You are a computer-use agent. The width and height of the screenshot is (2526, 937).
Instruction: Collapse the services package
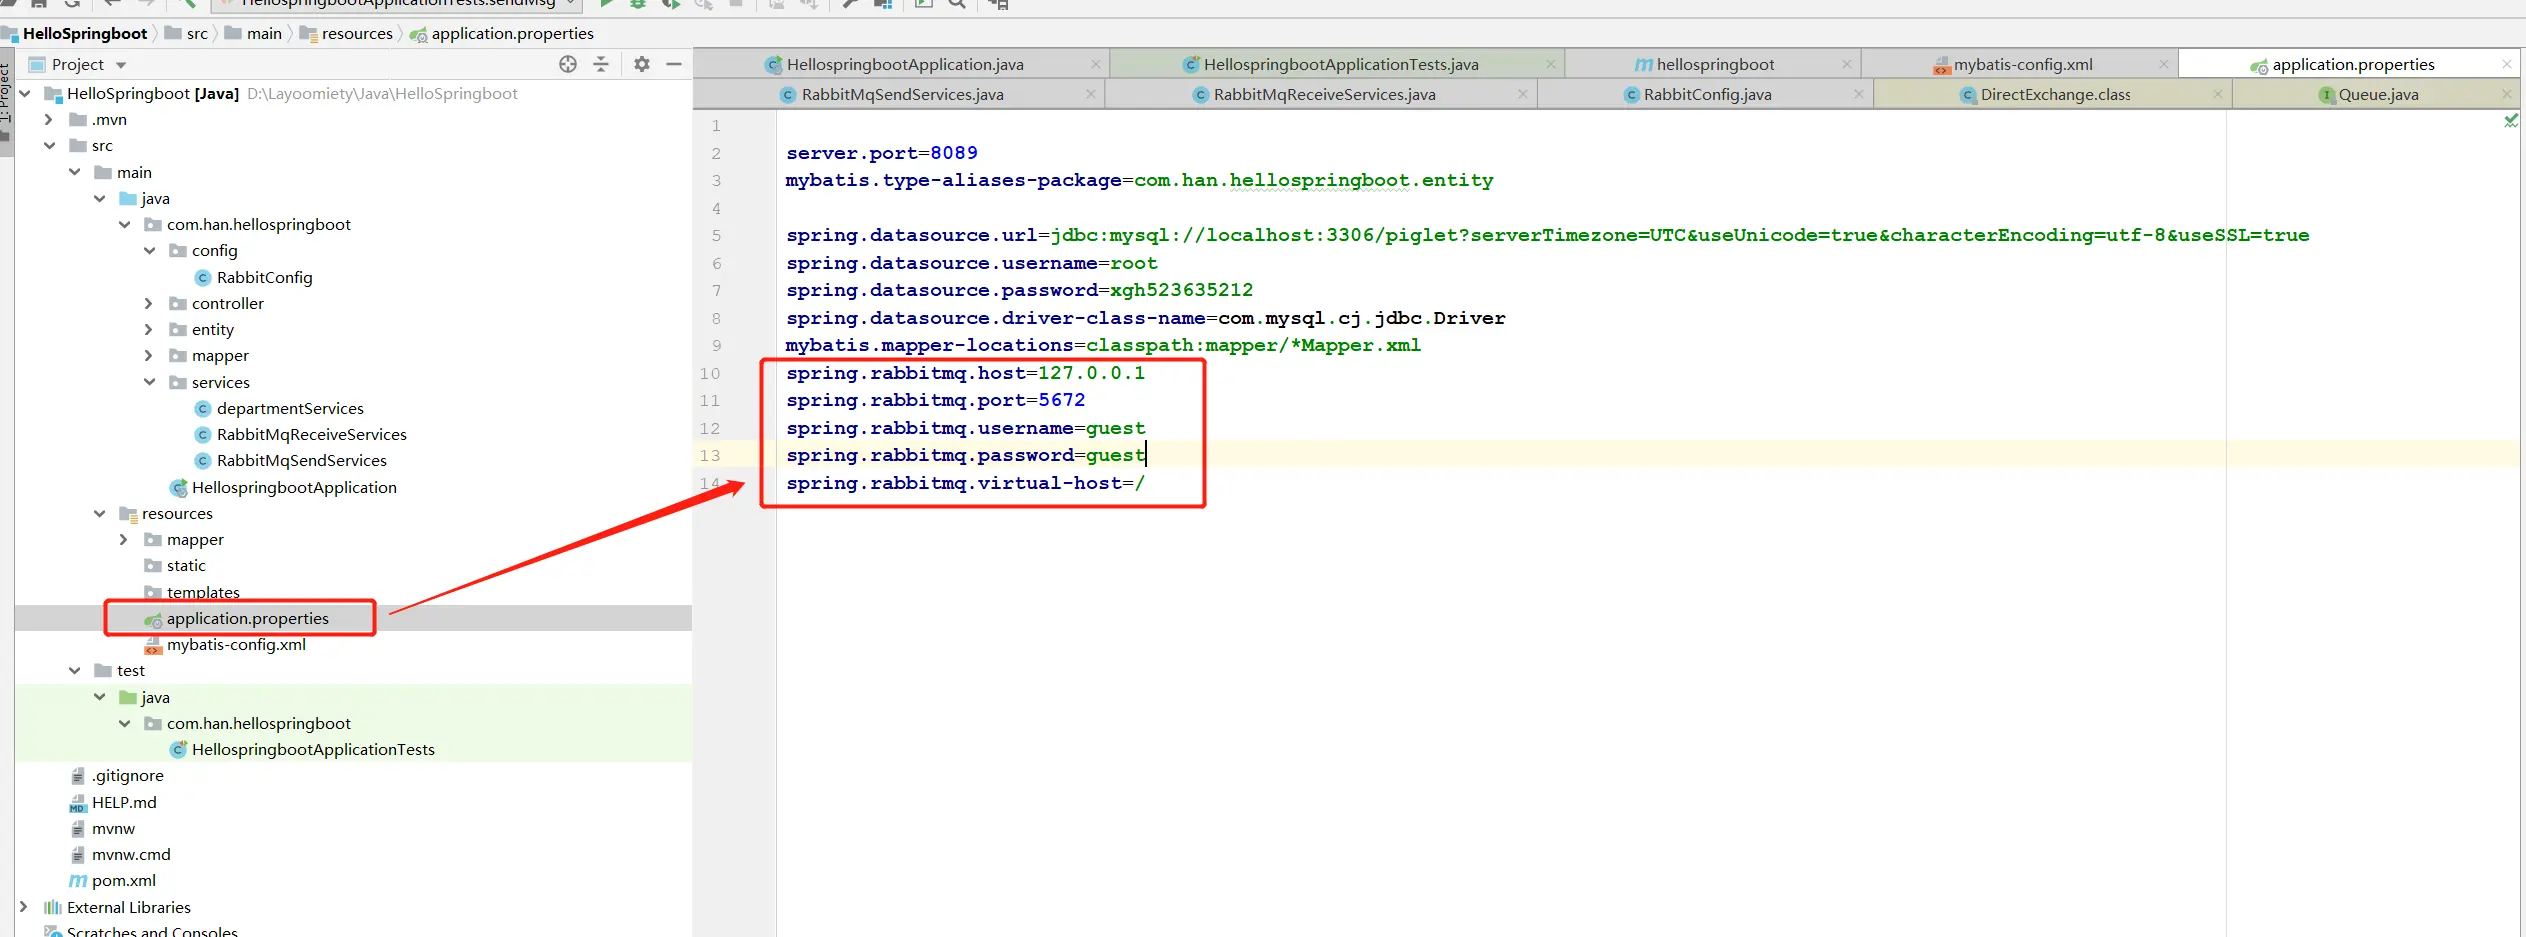[149, 382]
